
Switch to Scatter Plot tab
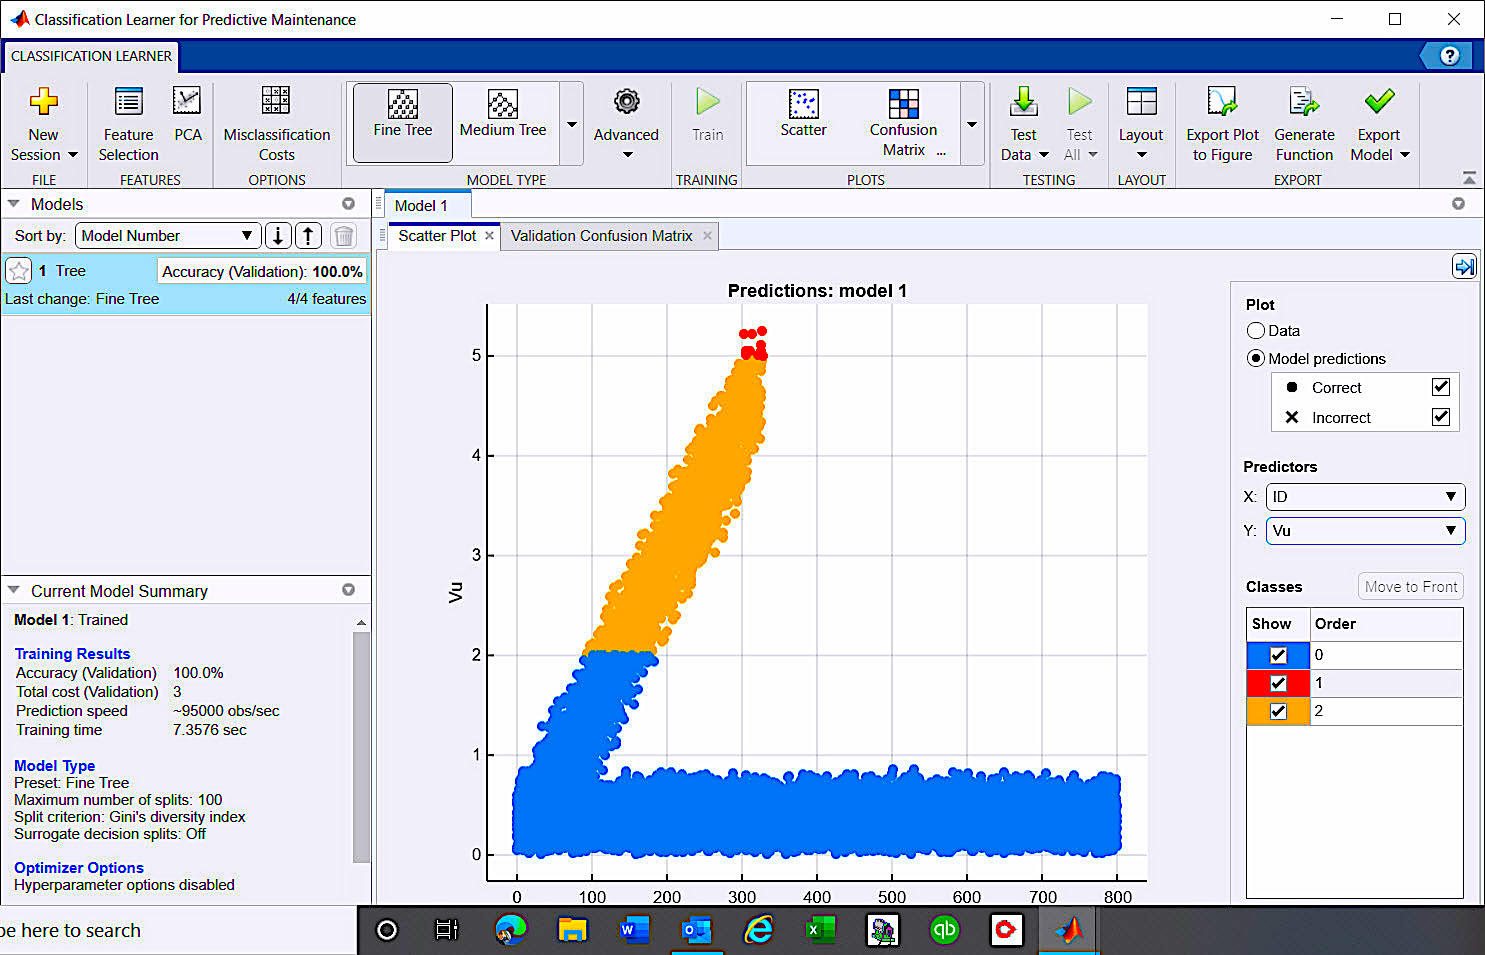pyautogui.click(x=437, y=236)
